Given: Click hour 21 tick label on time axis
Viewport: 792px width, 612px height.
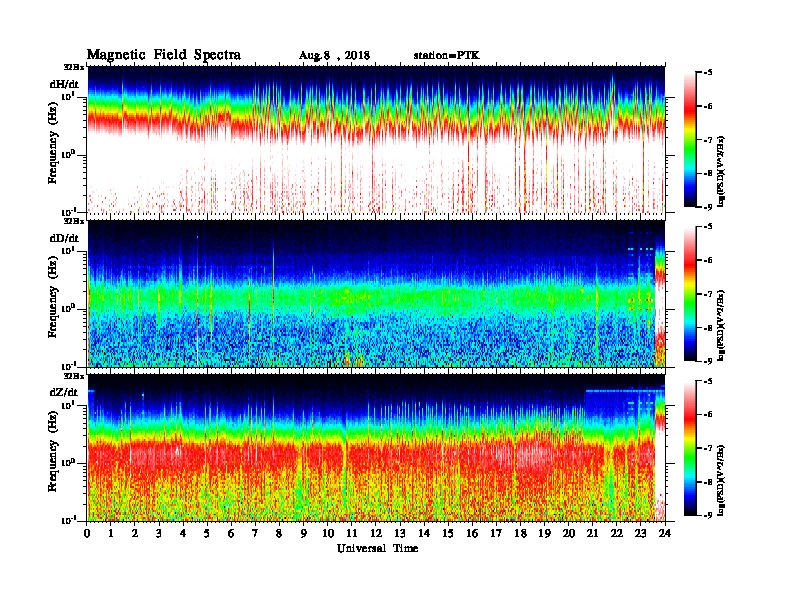Looking at the screenshot, I should [x=592, y=533].
